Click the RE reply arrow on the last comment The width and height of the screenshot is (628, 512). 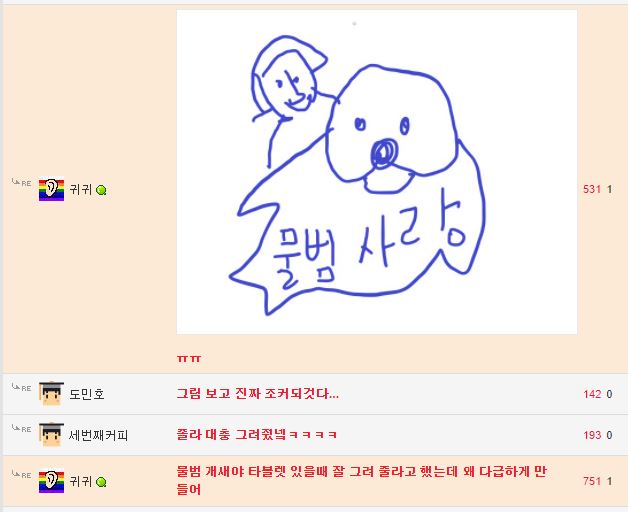(21, 474)
